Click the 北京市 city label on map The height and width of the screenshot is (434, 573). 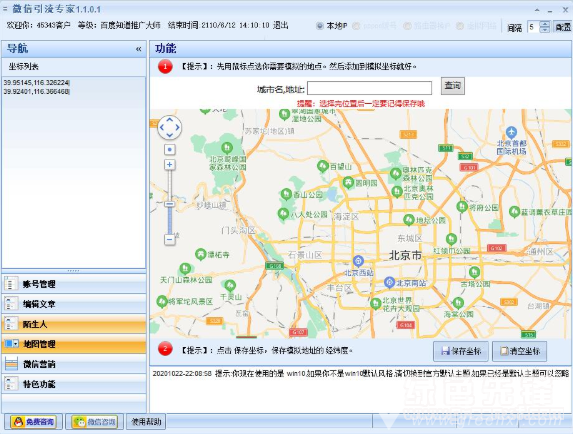point(405,255)
